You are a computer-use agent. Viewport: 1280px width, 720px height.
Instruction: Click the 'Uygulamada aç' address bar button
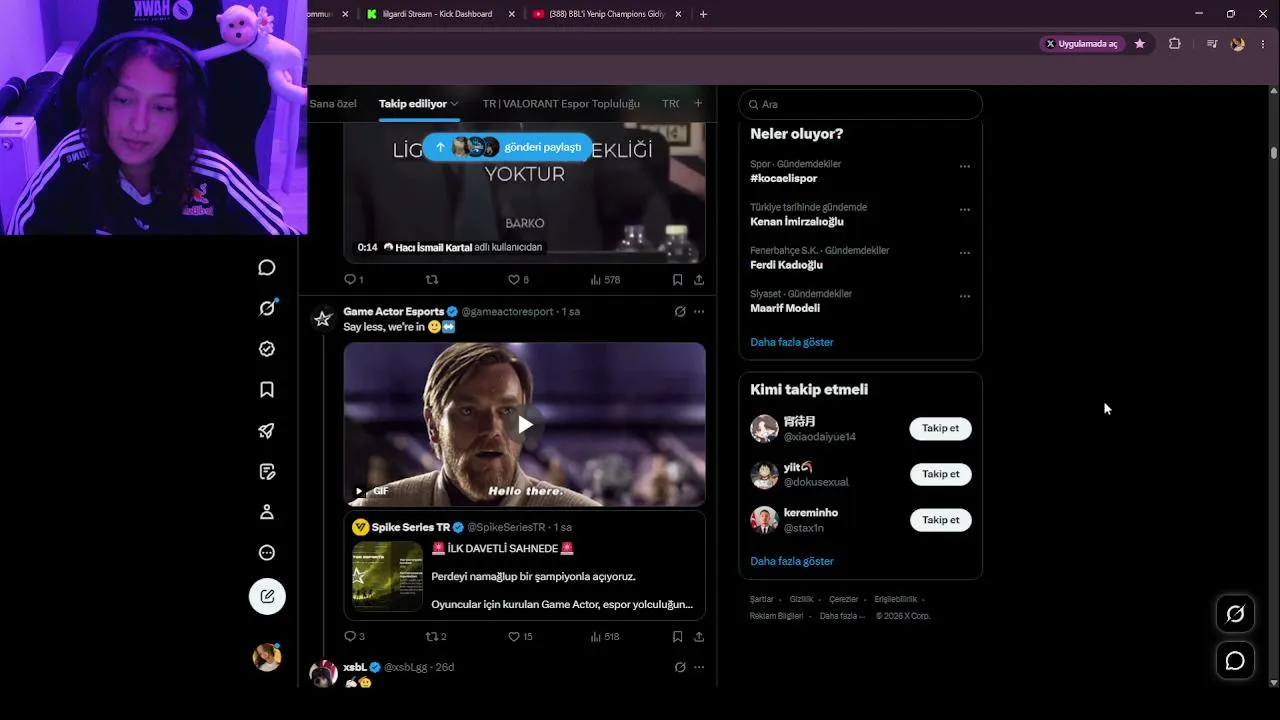coord(1082,44)
